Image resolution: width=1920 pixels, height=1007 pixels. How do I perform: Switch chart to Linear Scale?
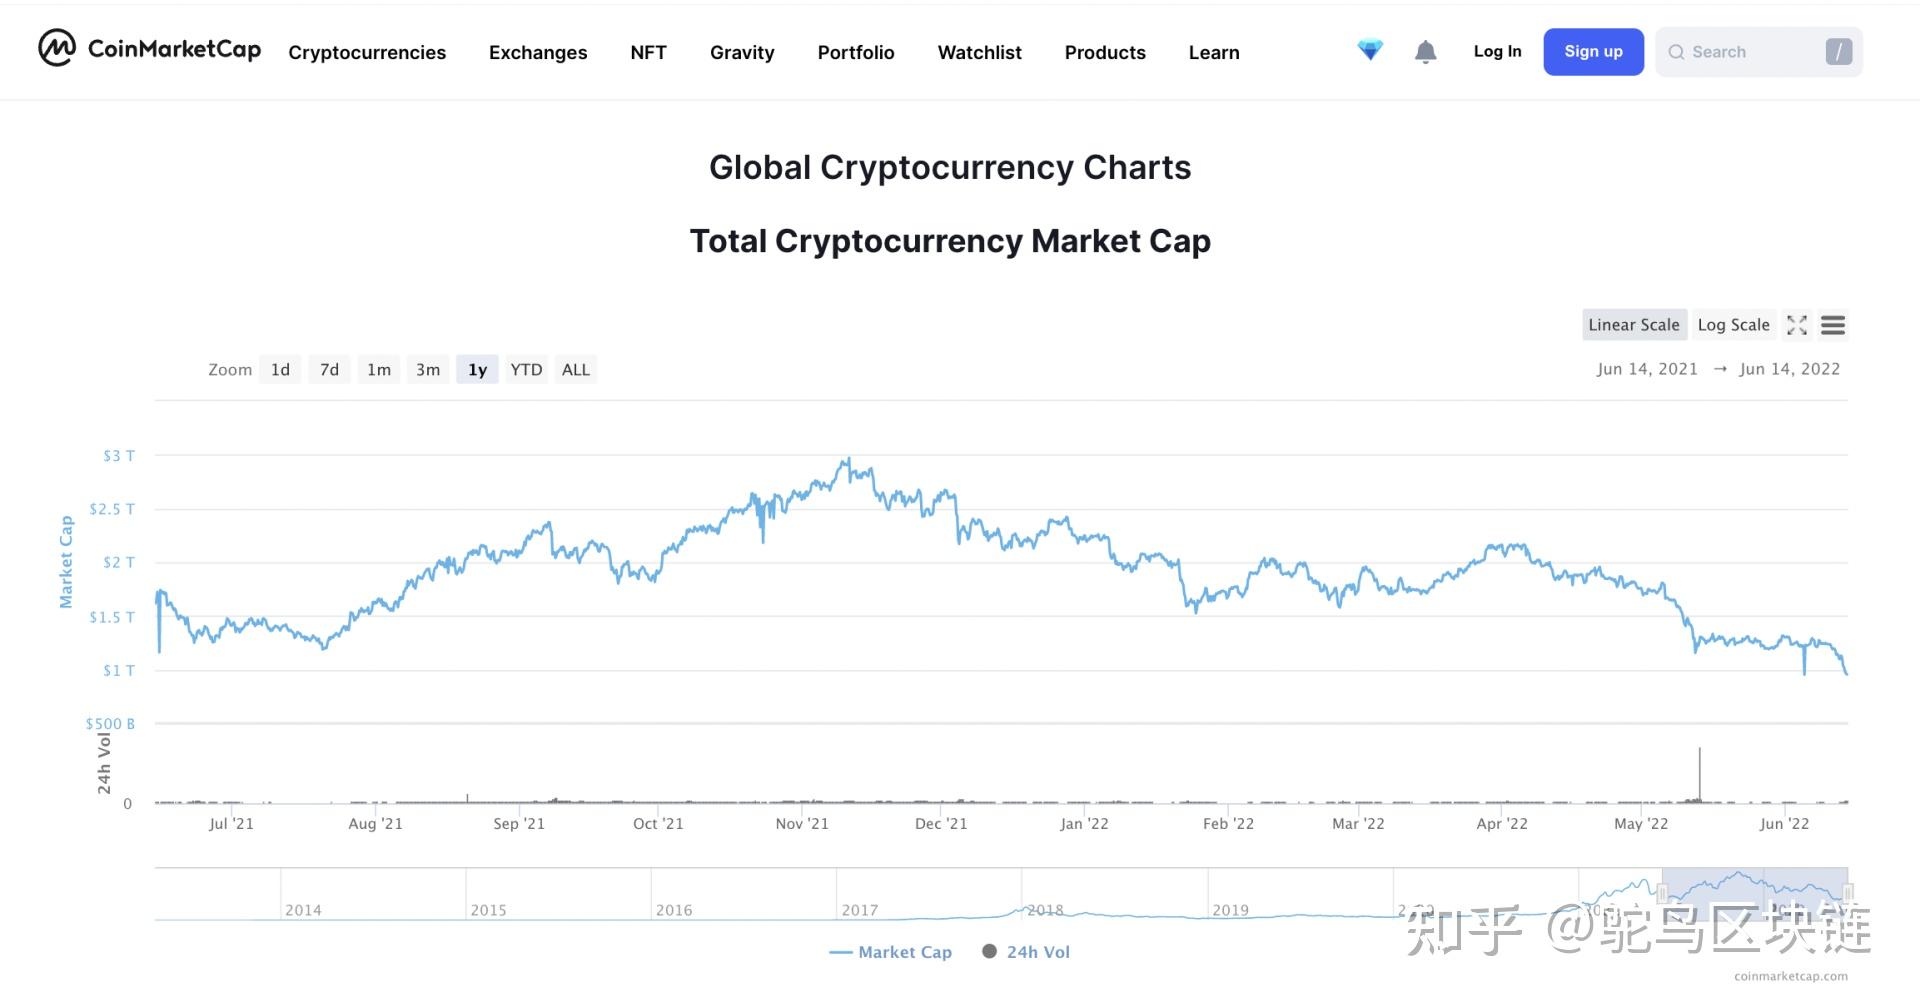coord(1634,325)
